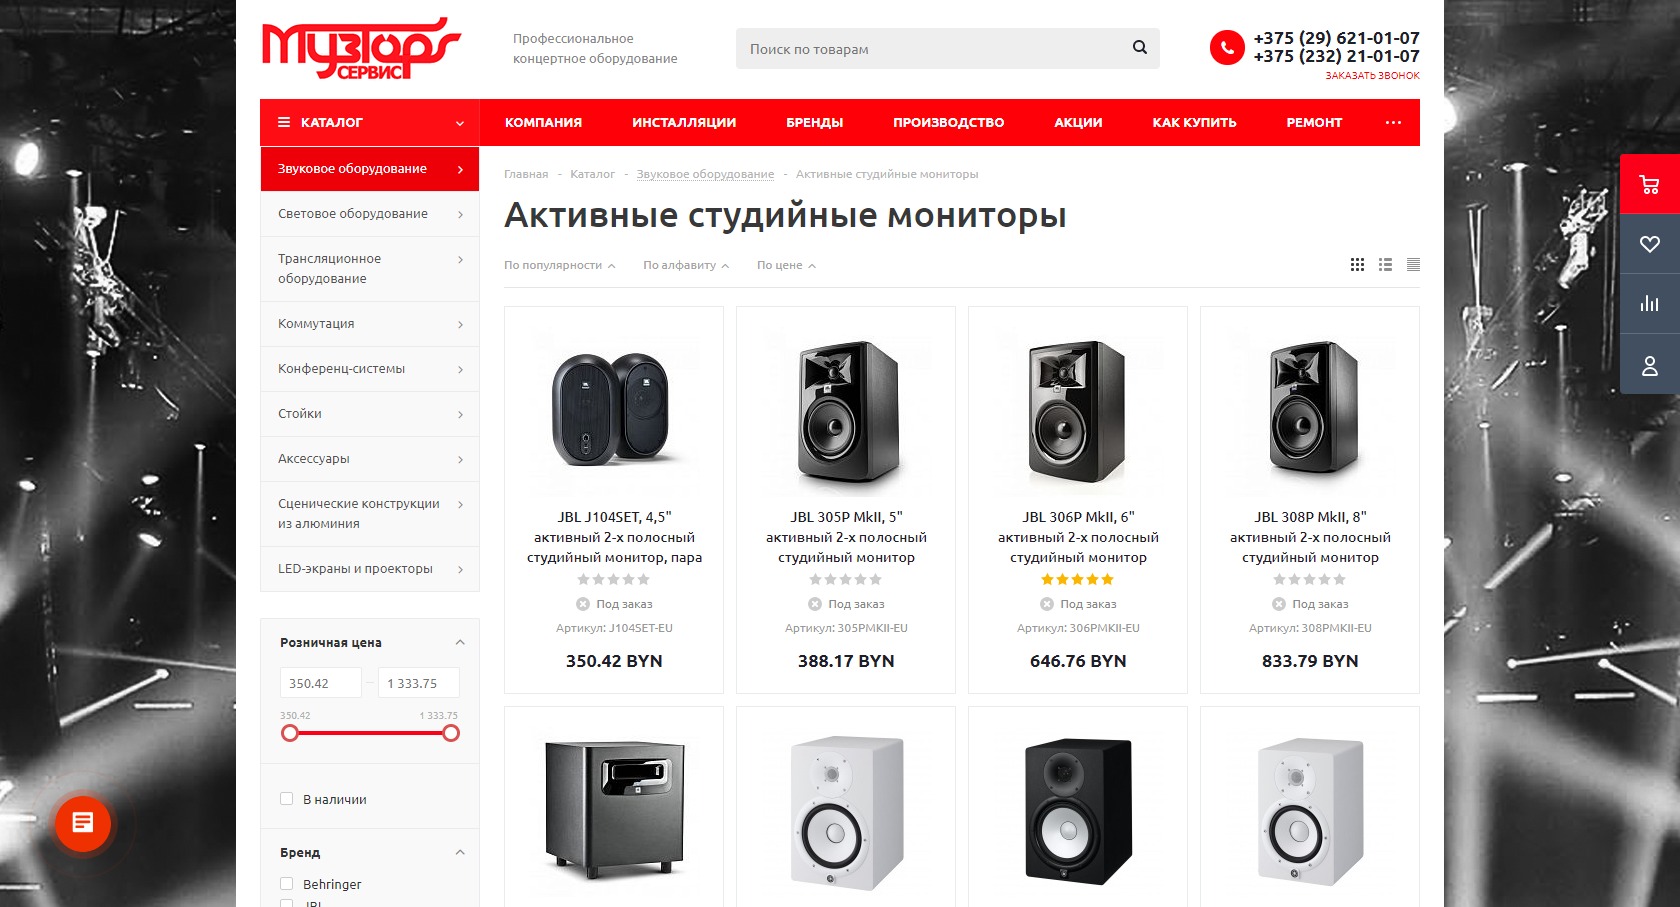Click the "ЗАКАЗАТЬ ЗВОНОК" link
Screen dimensions: 1680x907
(x=1372, y=76)
